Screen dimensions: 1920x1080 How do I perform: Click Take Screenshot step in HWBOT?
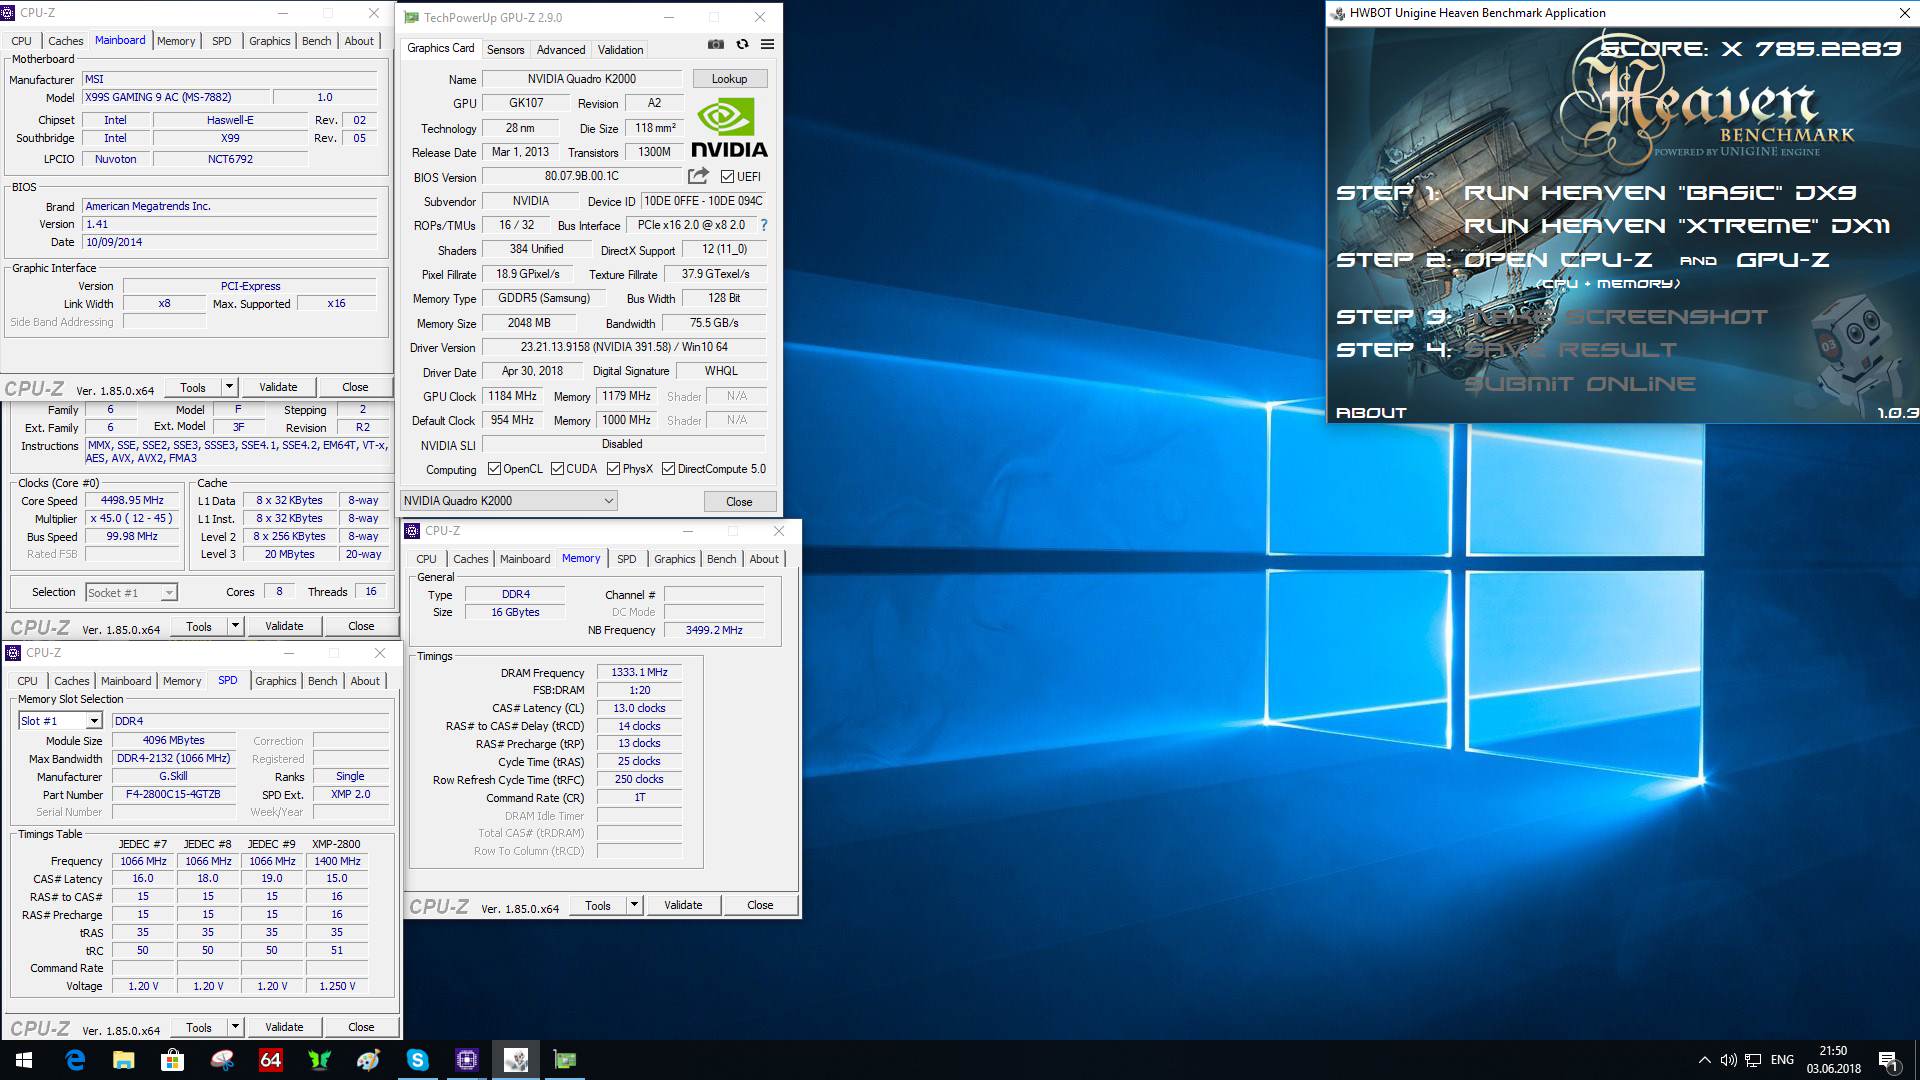[1616, 318]
